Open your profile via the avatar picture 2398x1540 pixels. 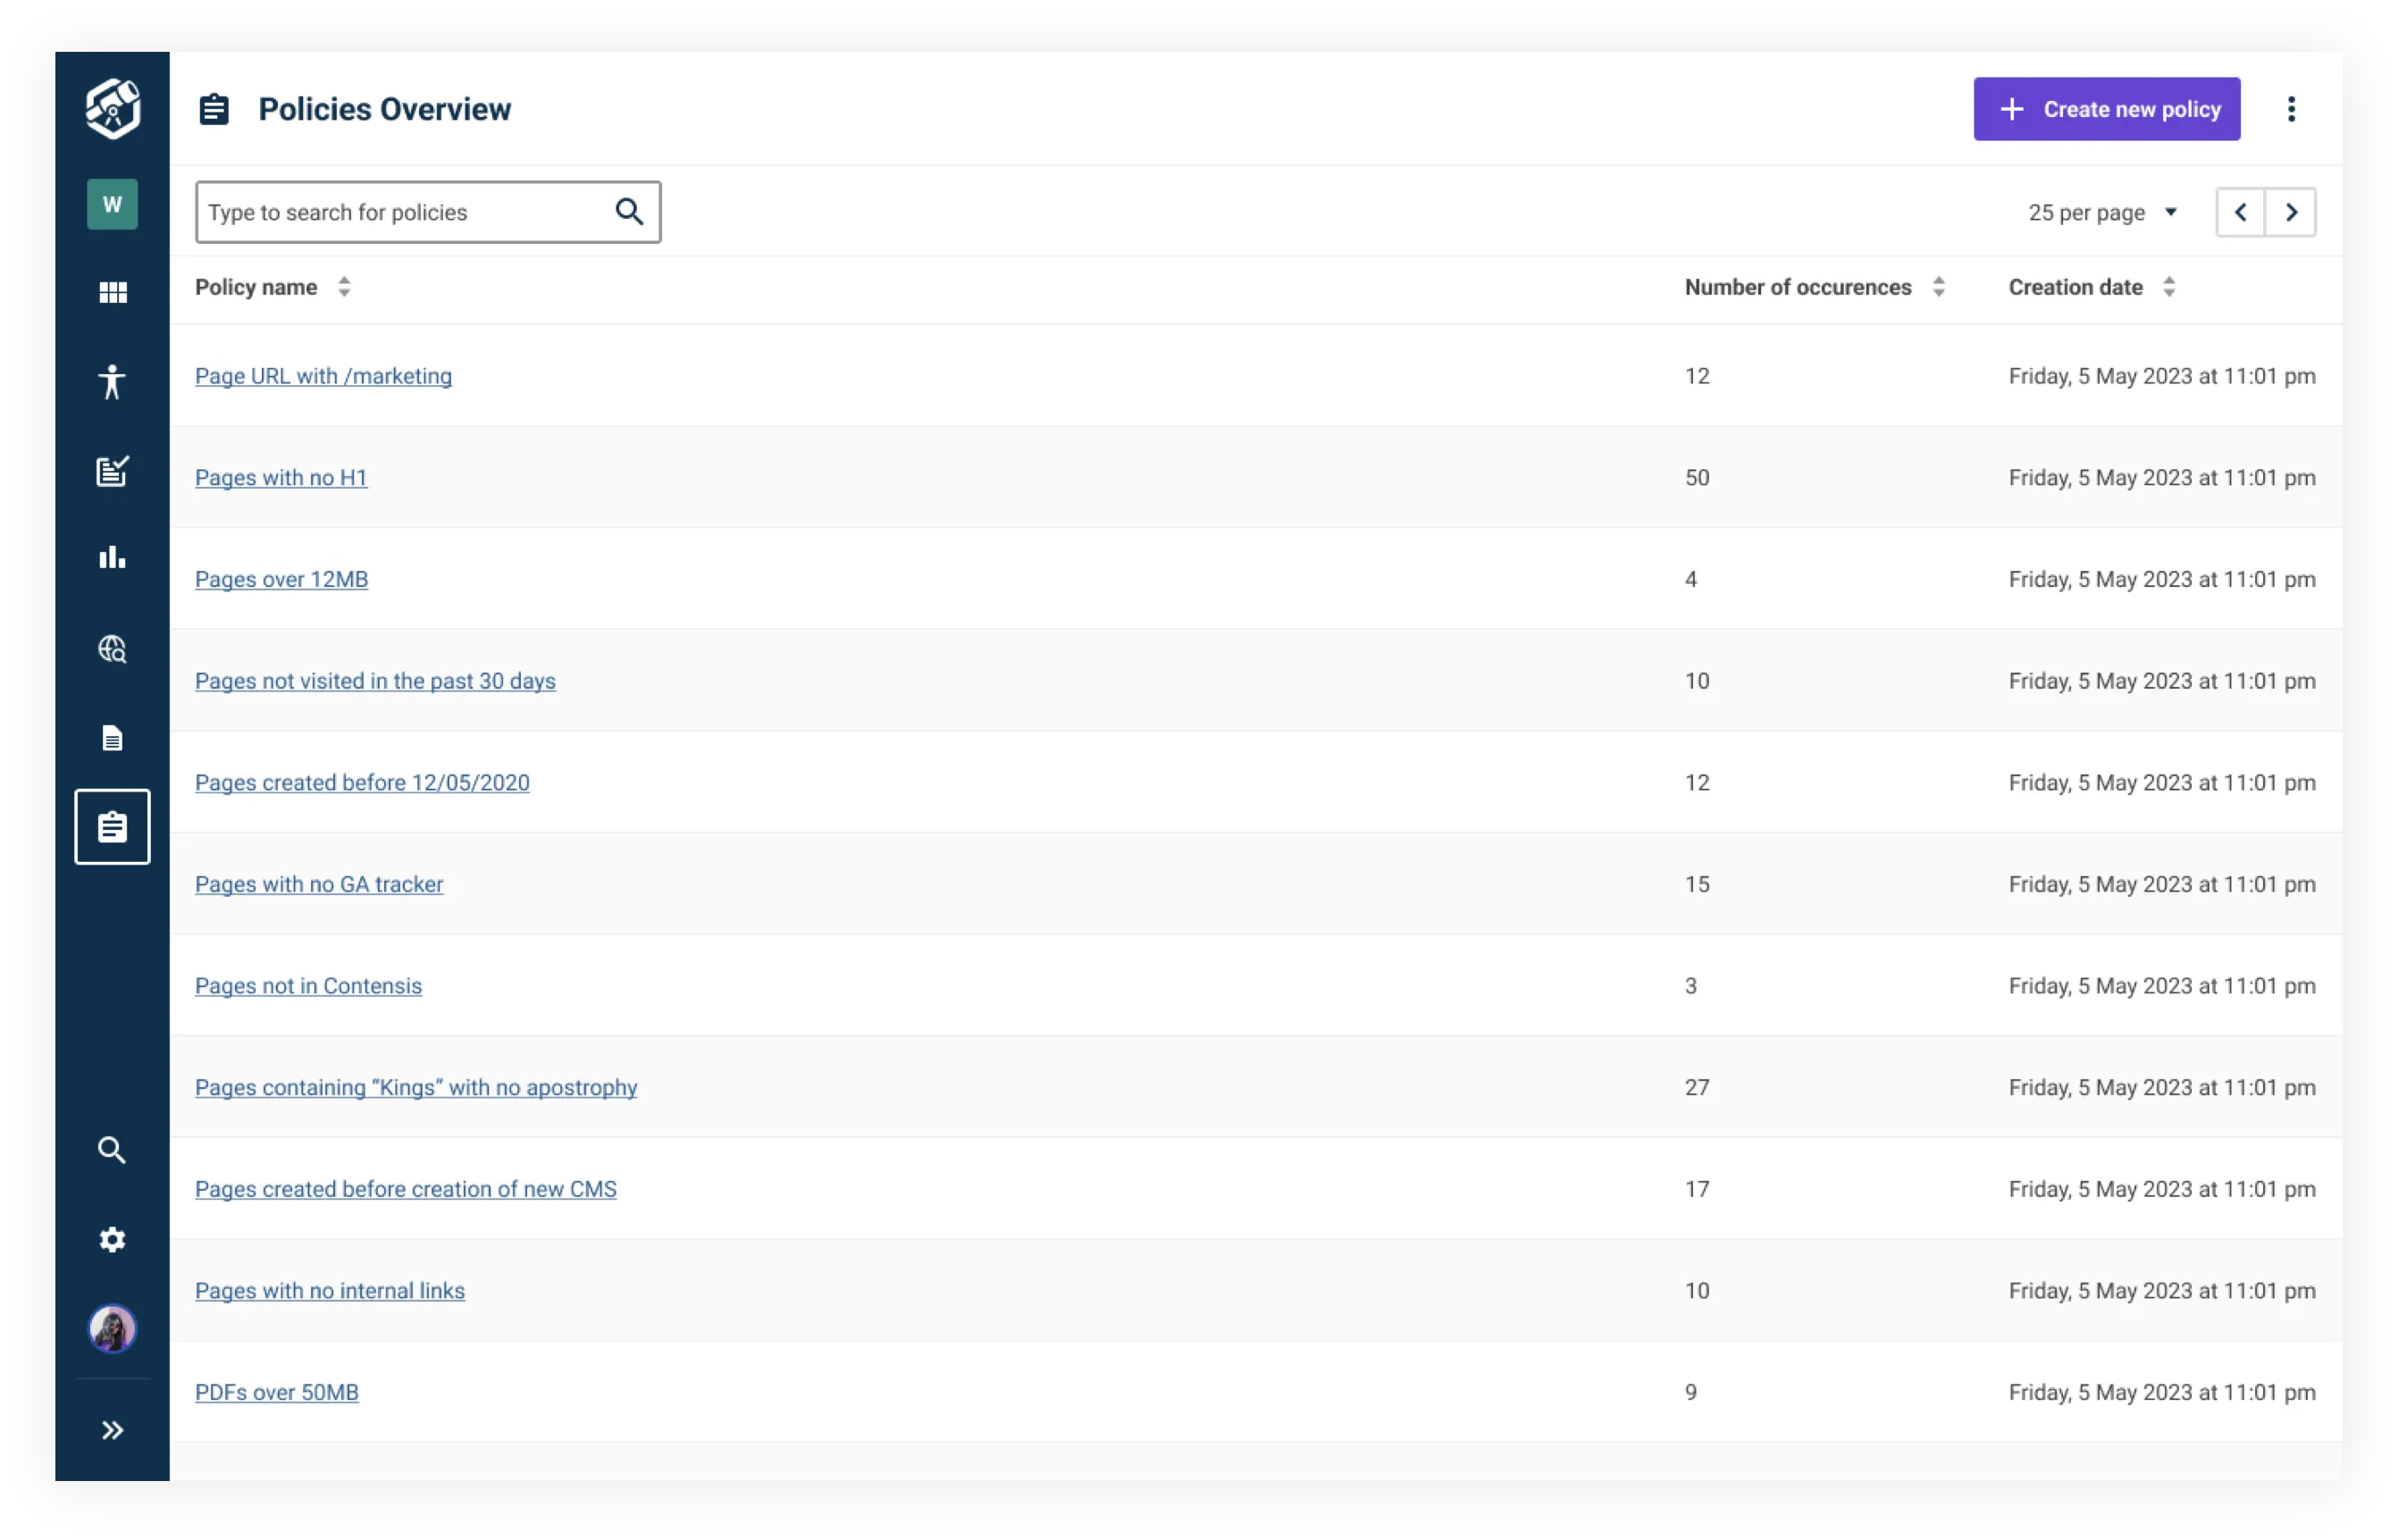[112, 1329]
